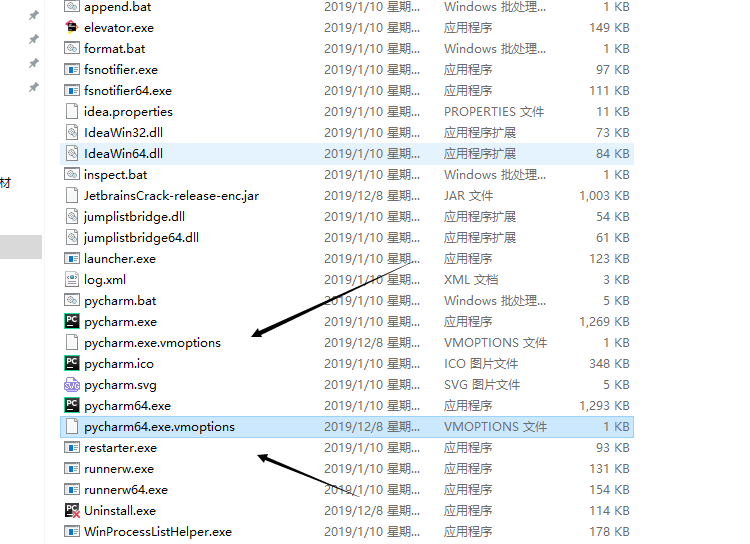The width and height of the screenshot is (750, 544).
Task: Click the XML 文档 type cell
Action: coord(471,279)
